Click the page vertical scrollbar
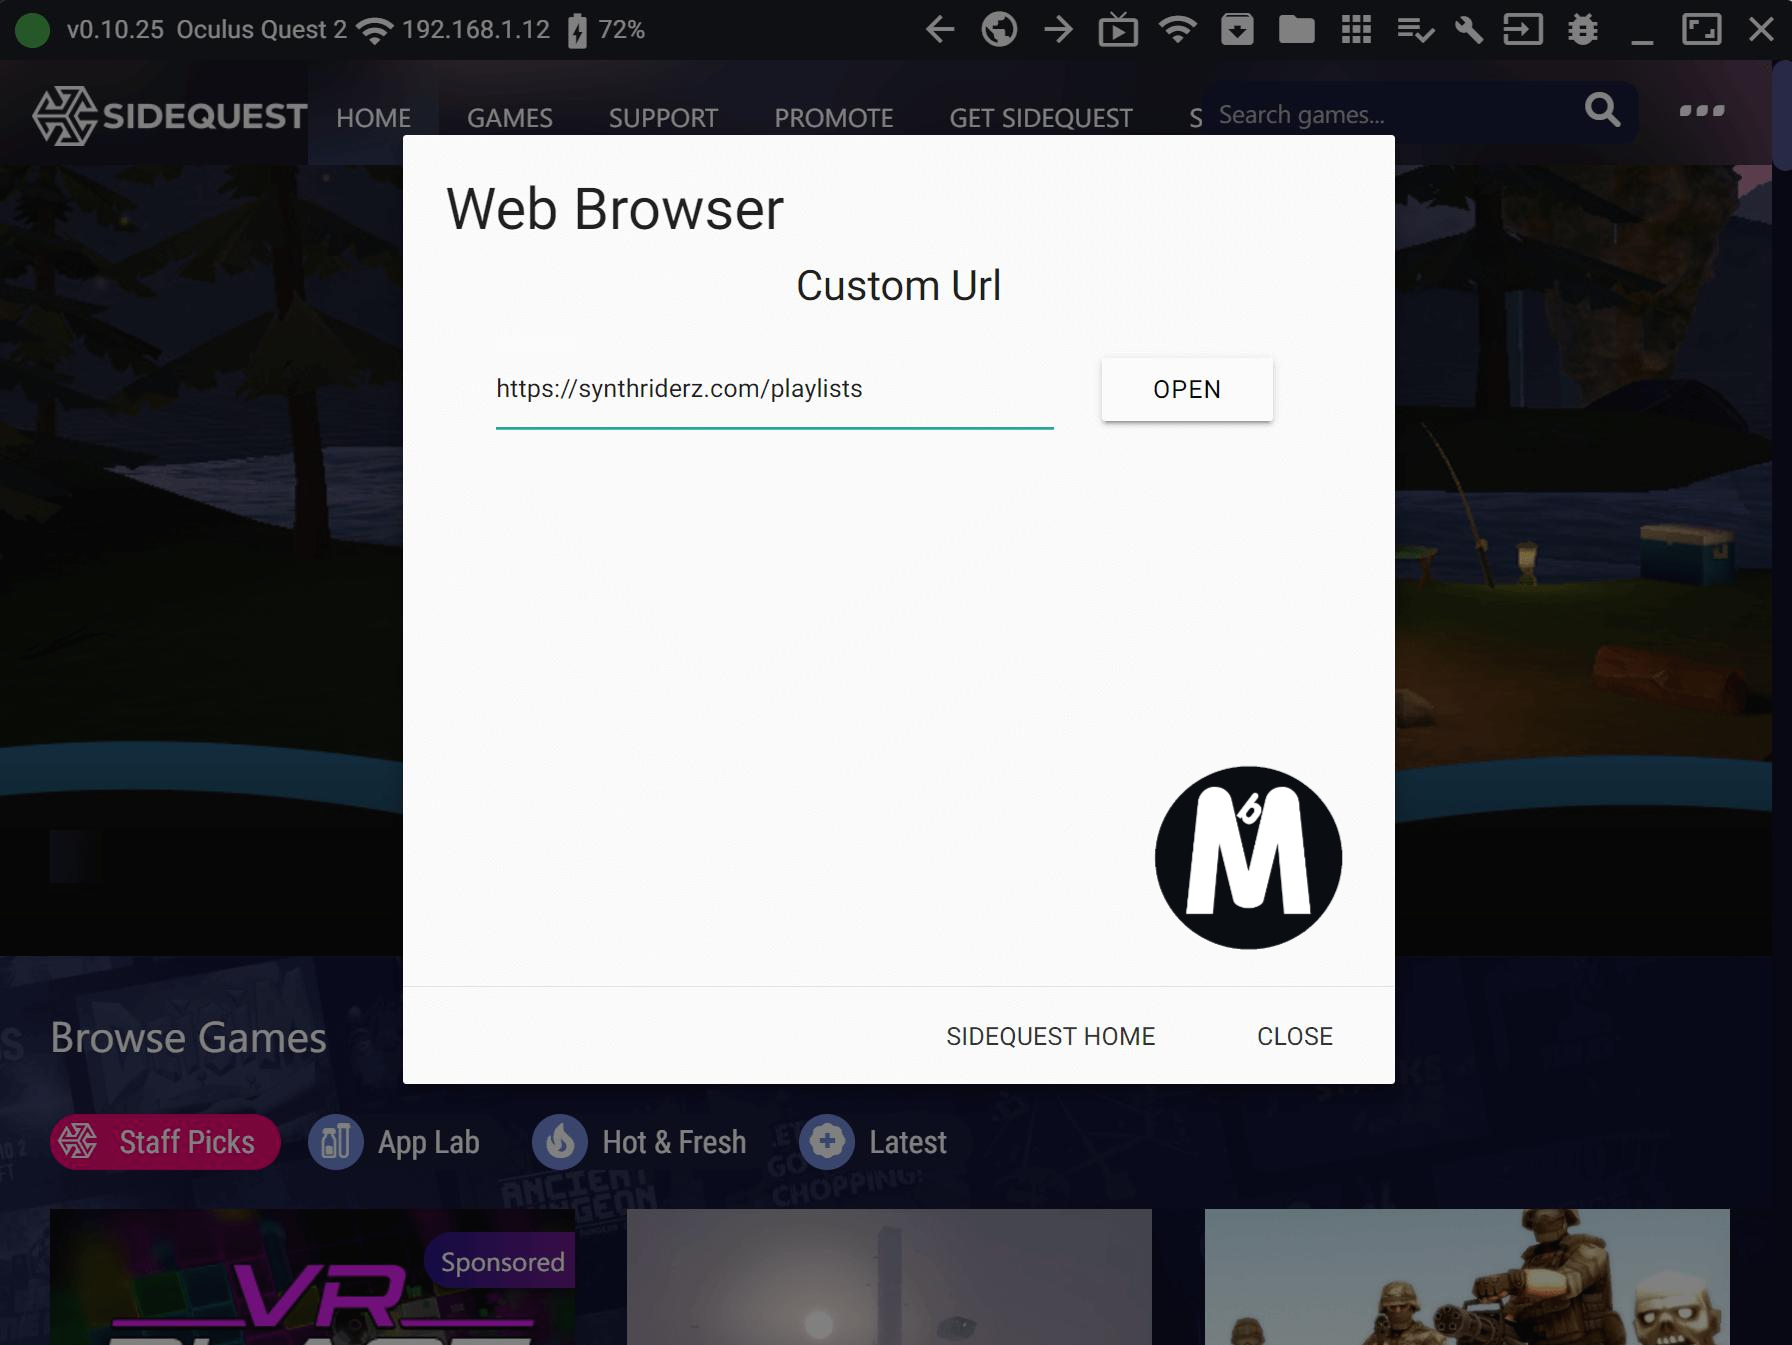 pyautogui.click(x=1782, y=115)
